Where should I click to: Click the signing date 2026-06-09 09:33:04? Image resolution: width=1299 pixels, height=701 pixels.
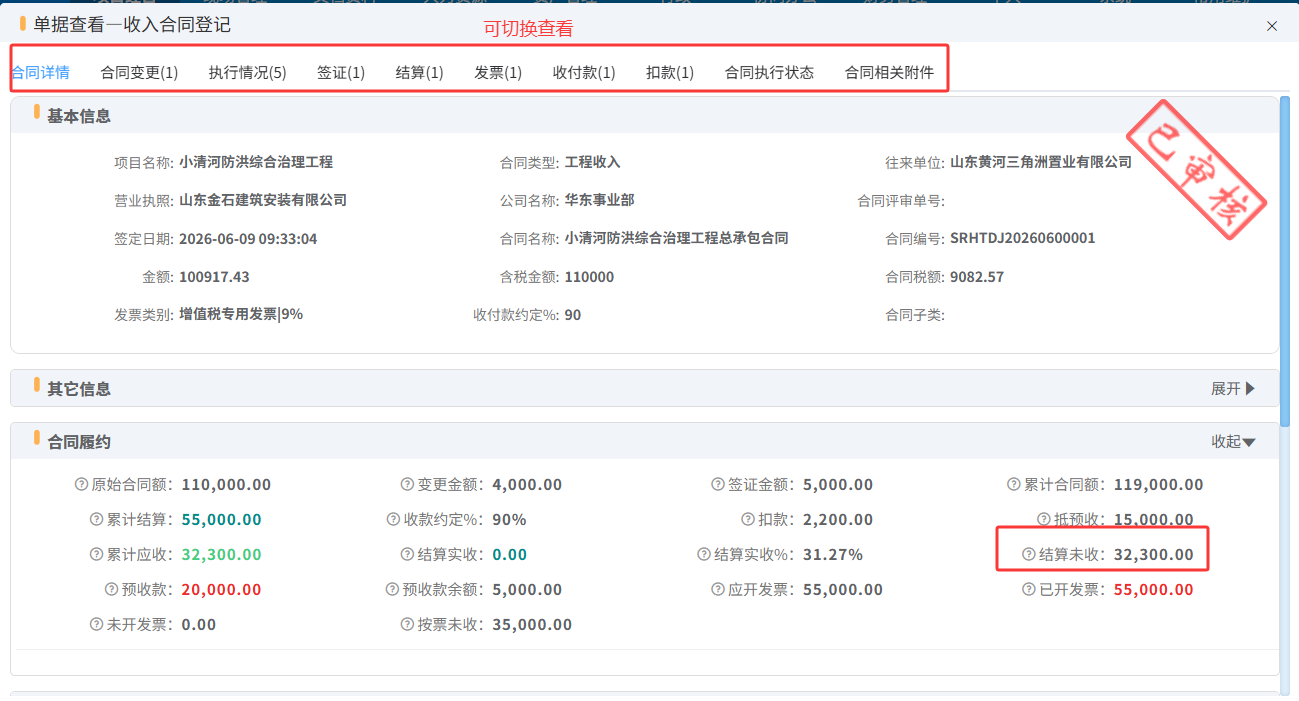[248, 239]
